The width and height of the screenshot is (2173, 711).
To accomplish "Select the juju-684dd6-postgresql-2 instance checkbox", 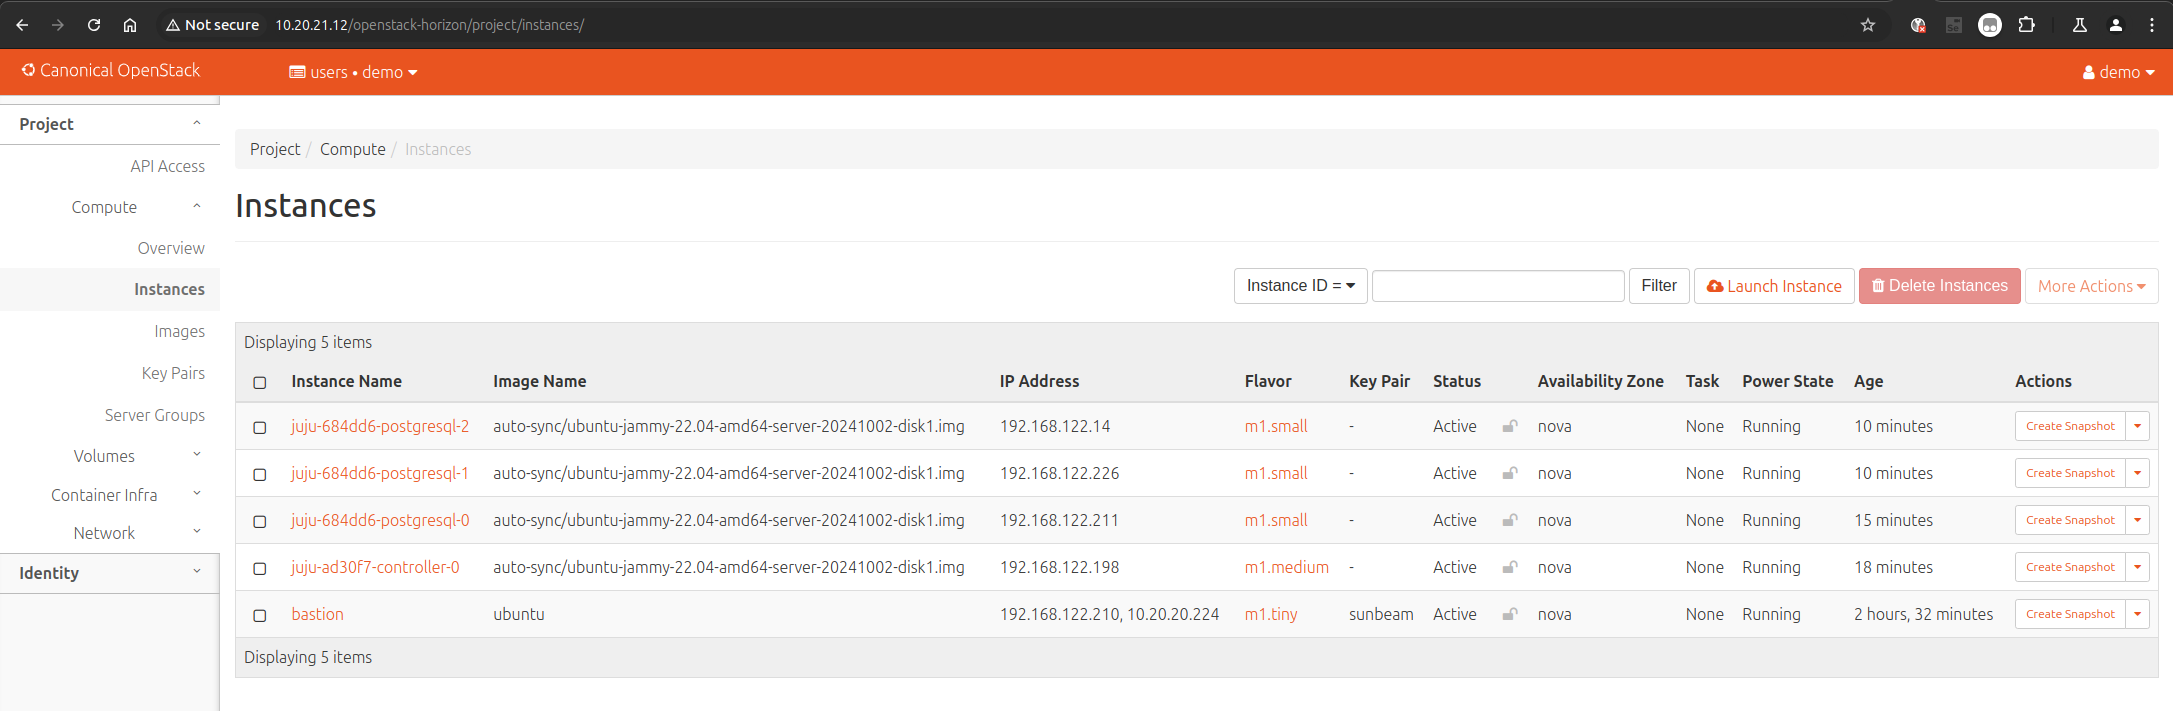I will click(x=260, y=427).
